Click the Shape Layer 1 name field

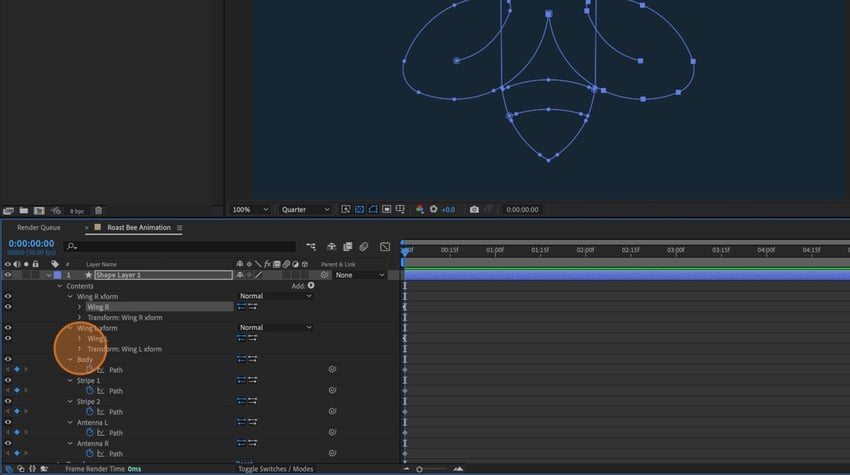[163, 275]
